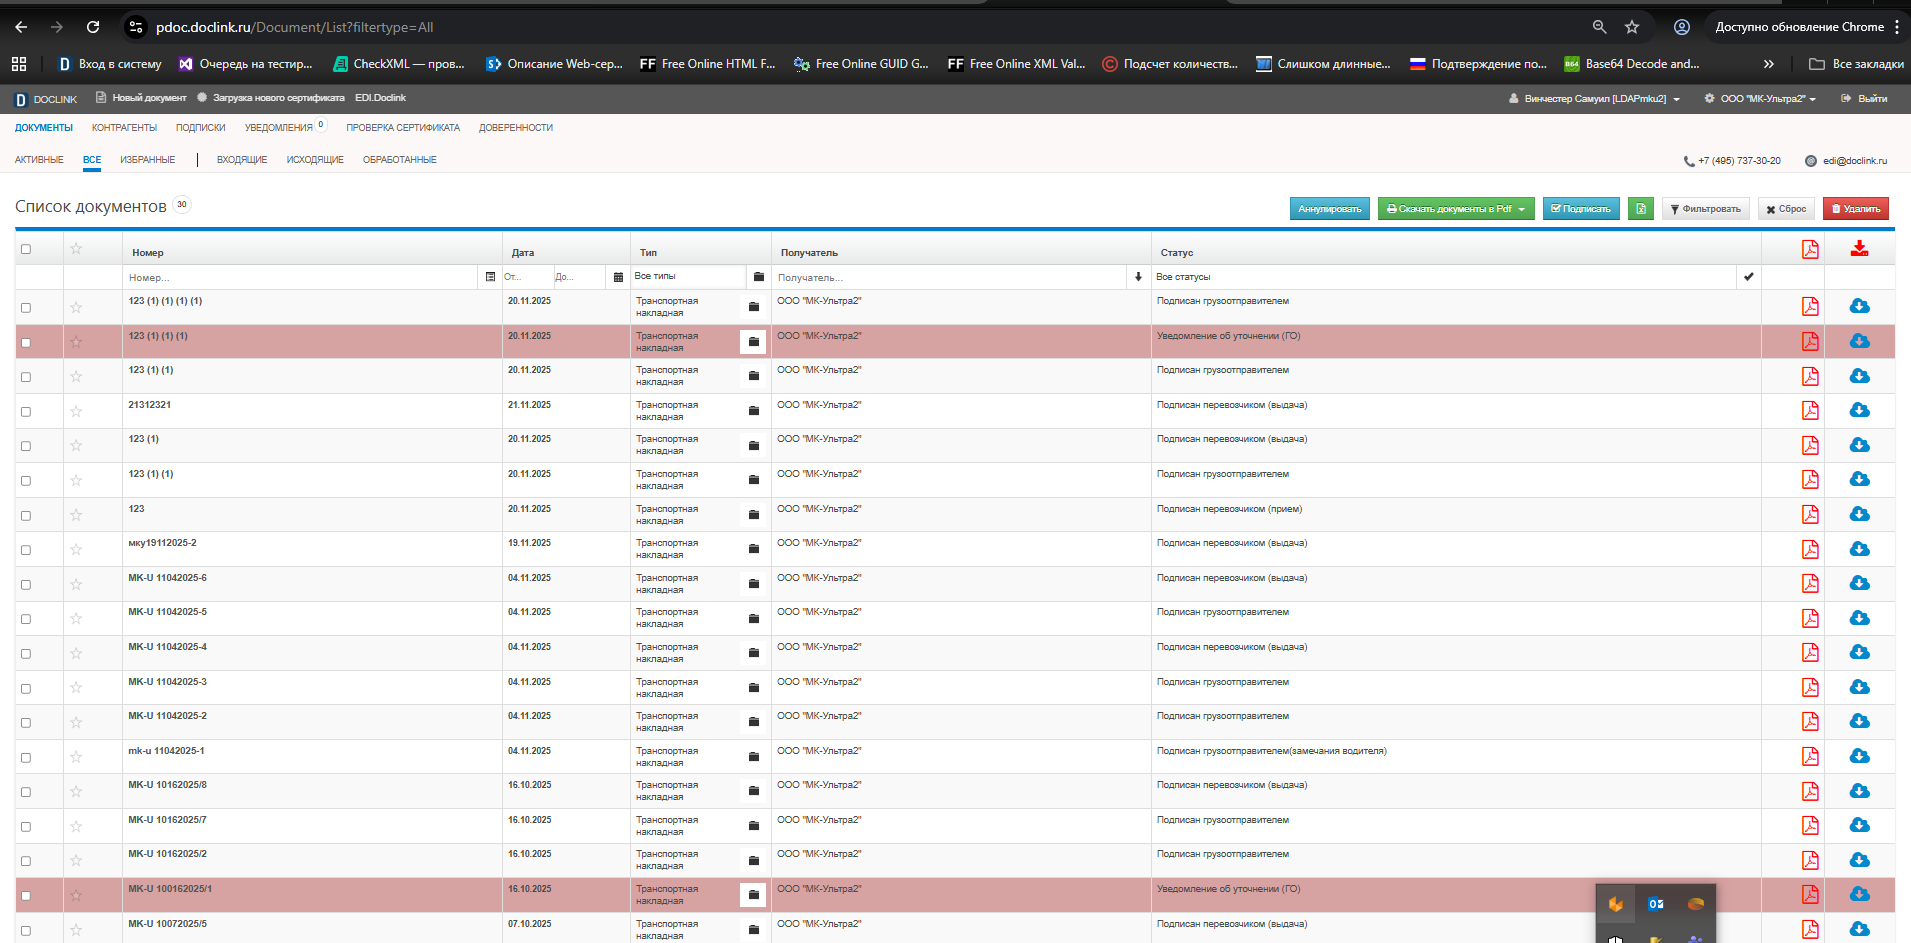The height and width of the screenshot is (943, 1911).
Task: Apply filters with Фильтровать button
Action: [1706, 209]
